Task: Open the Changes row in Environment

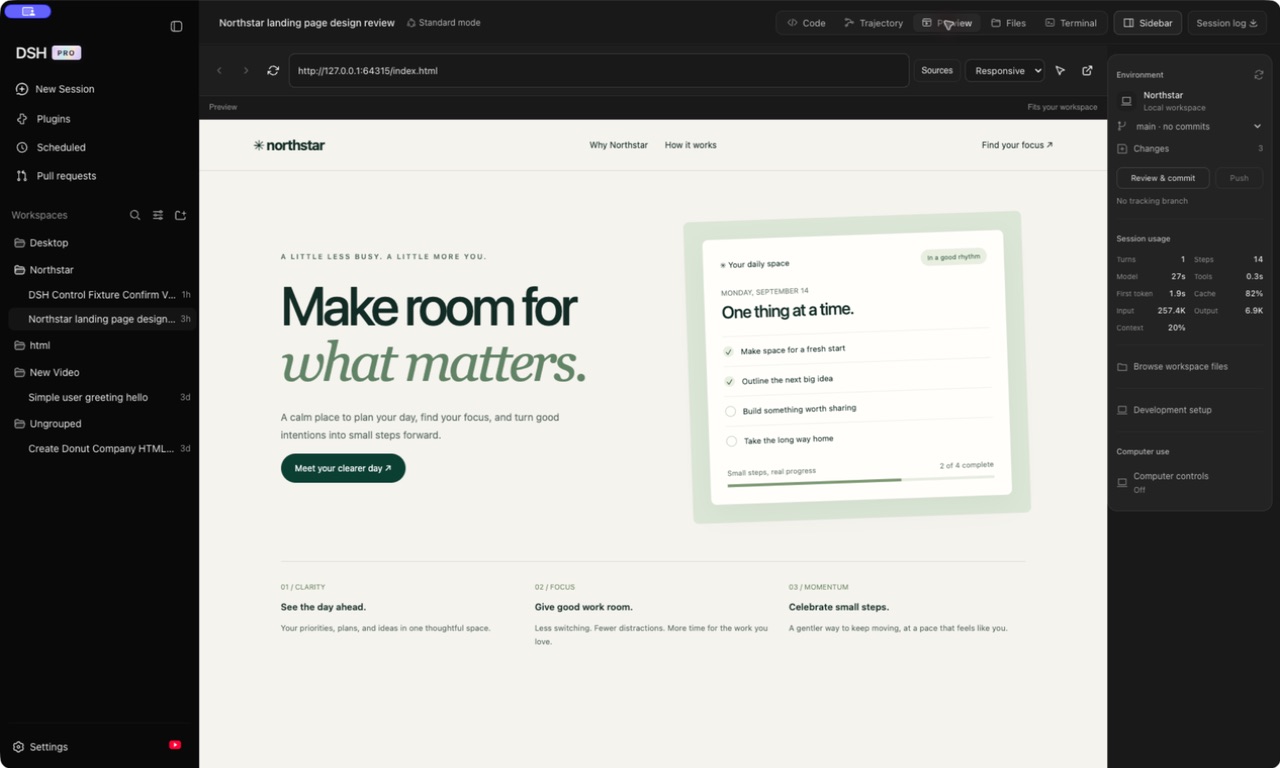Action: tap(1190, 149)
